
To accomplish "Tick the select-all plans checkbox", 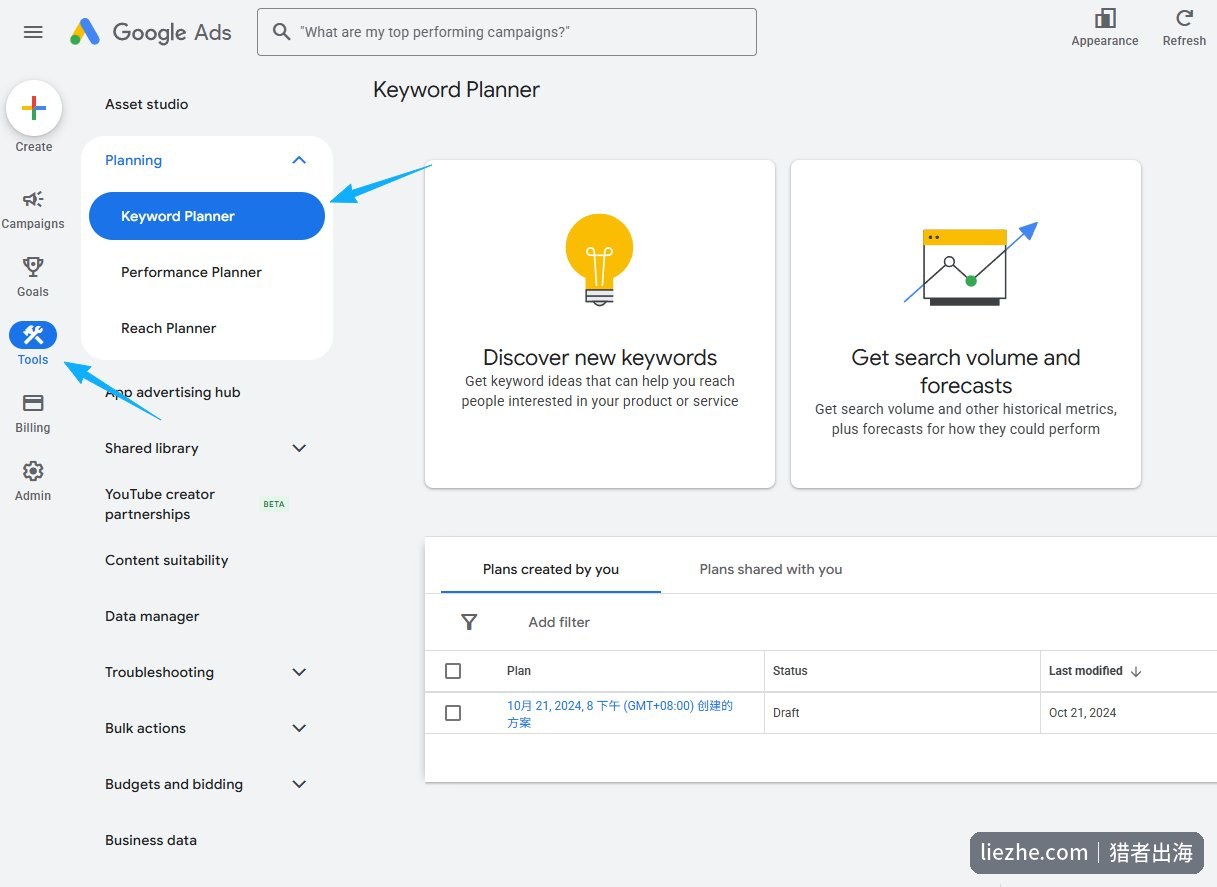I will 453,671.
